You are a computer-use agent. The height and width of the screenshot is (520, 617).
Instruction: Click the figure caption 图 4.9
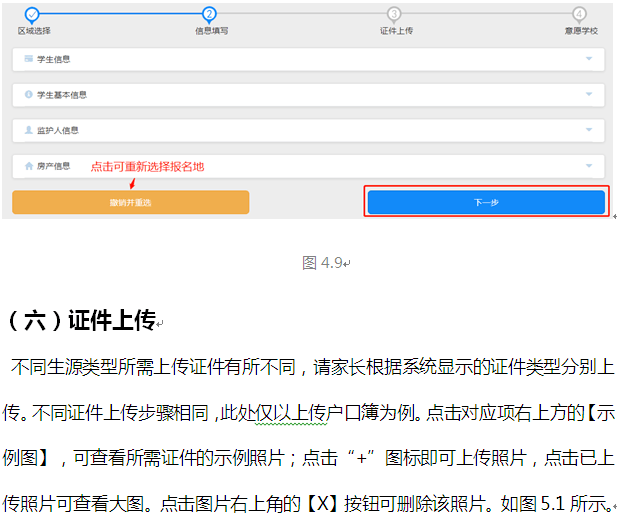[325, 263]
